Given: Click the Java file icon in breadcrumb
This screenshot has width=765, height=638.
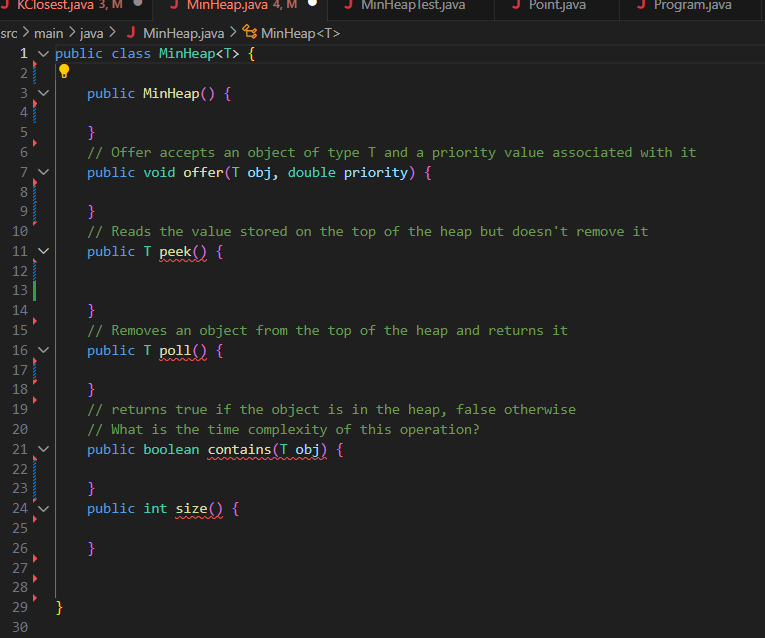Looking at the screenshot, I should pyautogui.click(x=130, y=33).
